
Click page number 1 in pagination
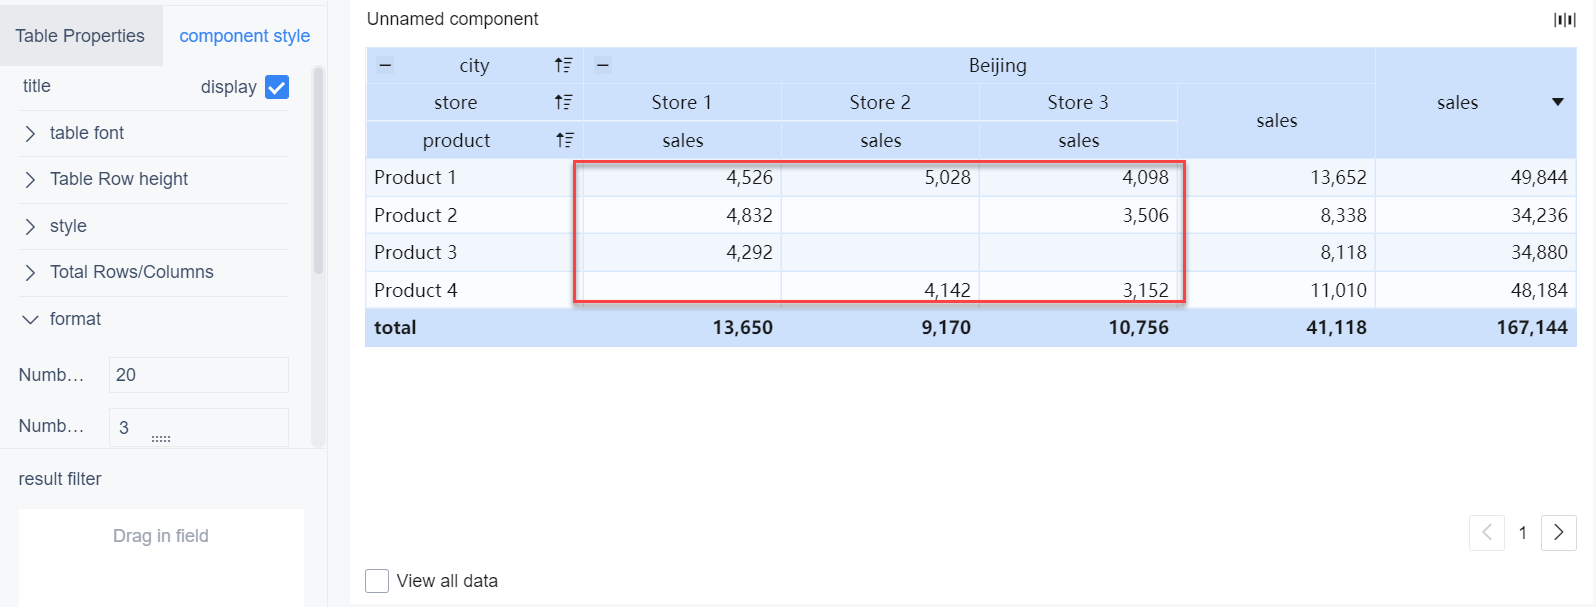point(1523,533)
